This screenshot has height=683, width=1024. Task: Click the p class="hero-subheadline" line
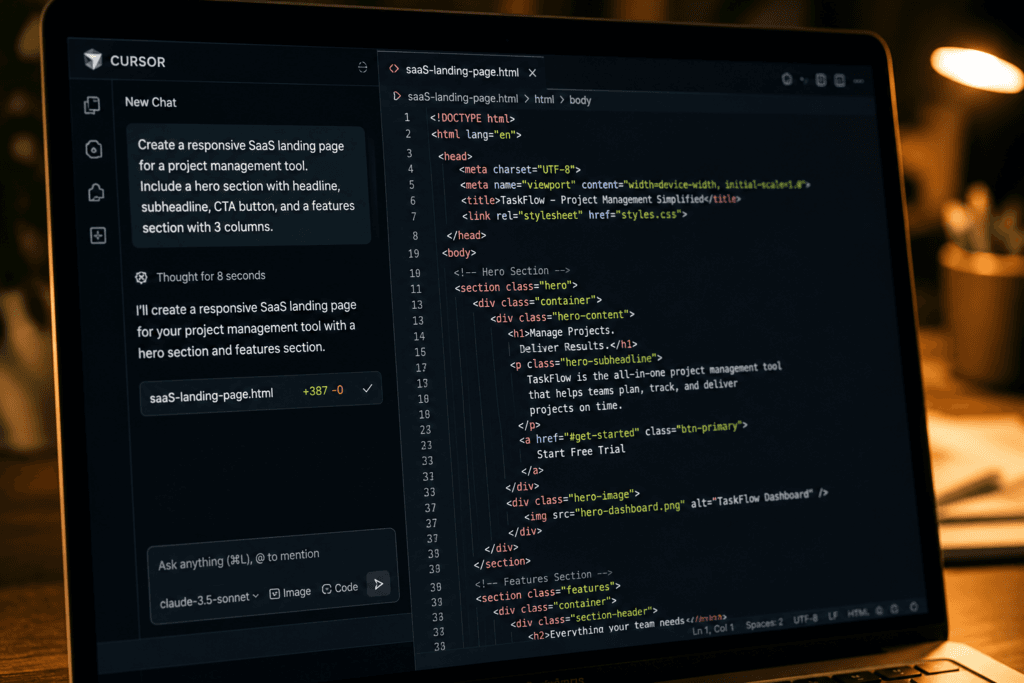586,361
